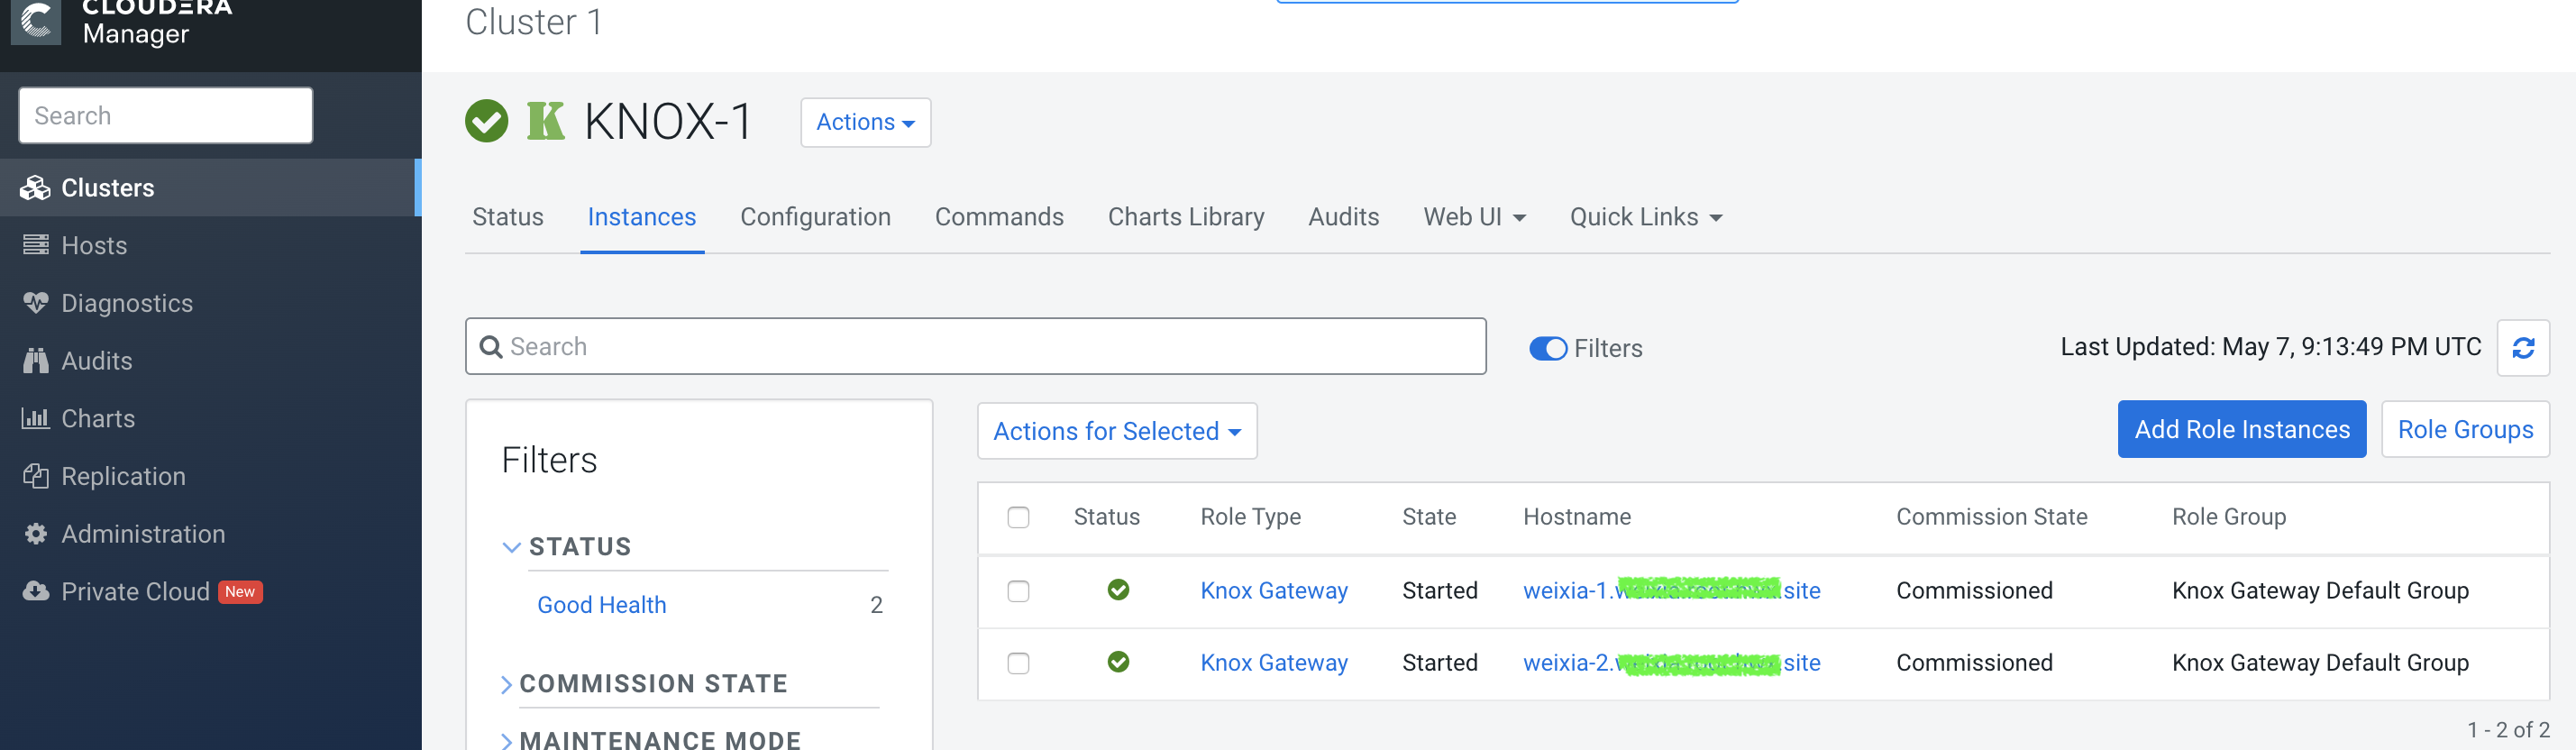Open the Actions for Selected dropdown
Image resolution: width=2576 pixels, height=750 pixels.
tap(1116, 431)
